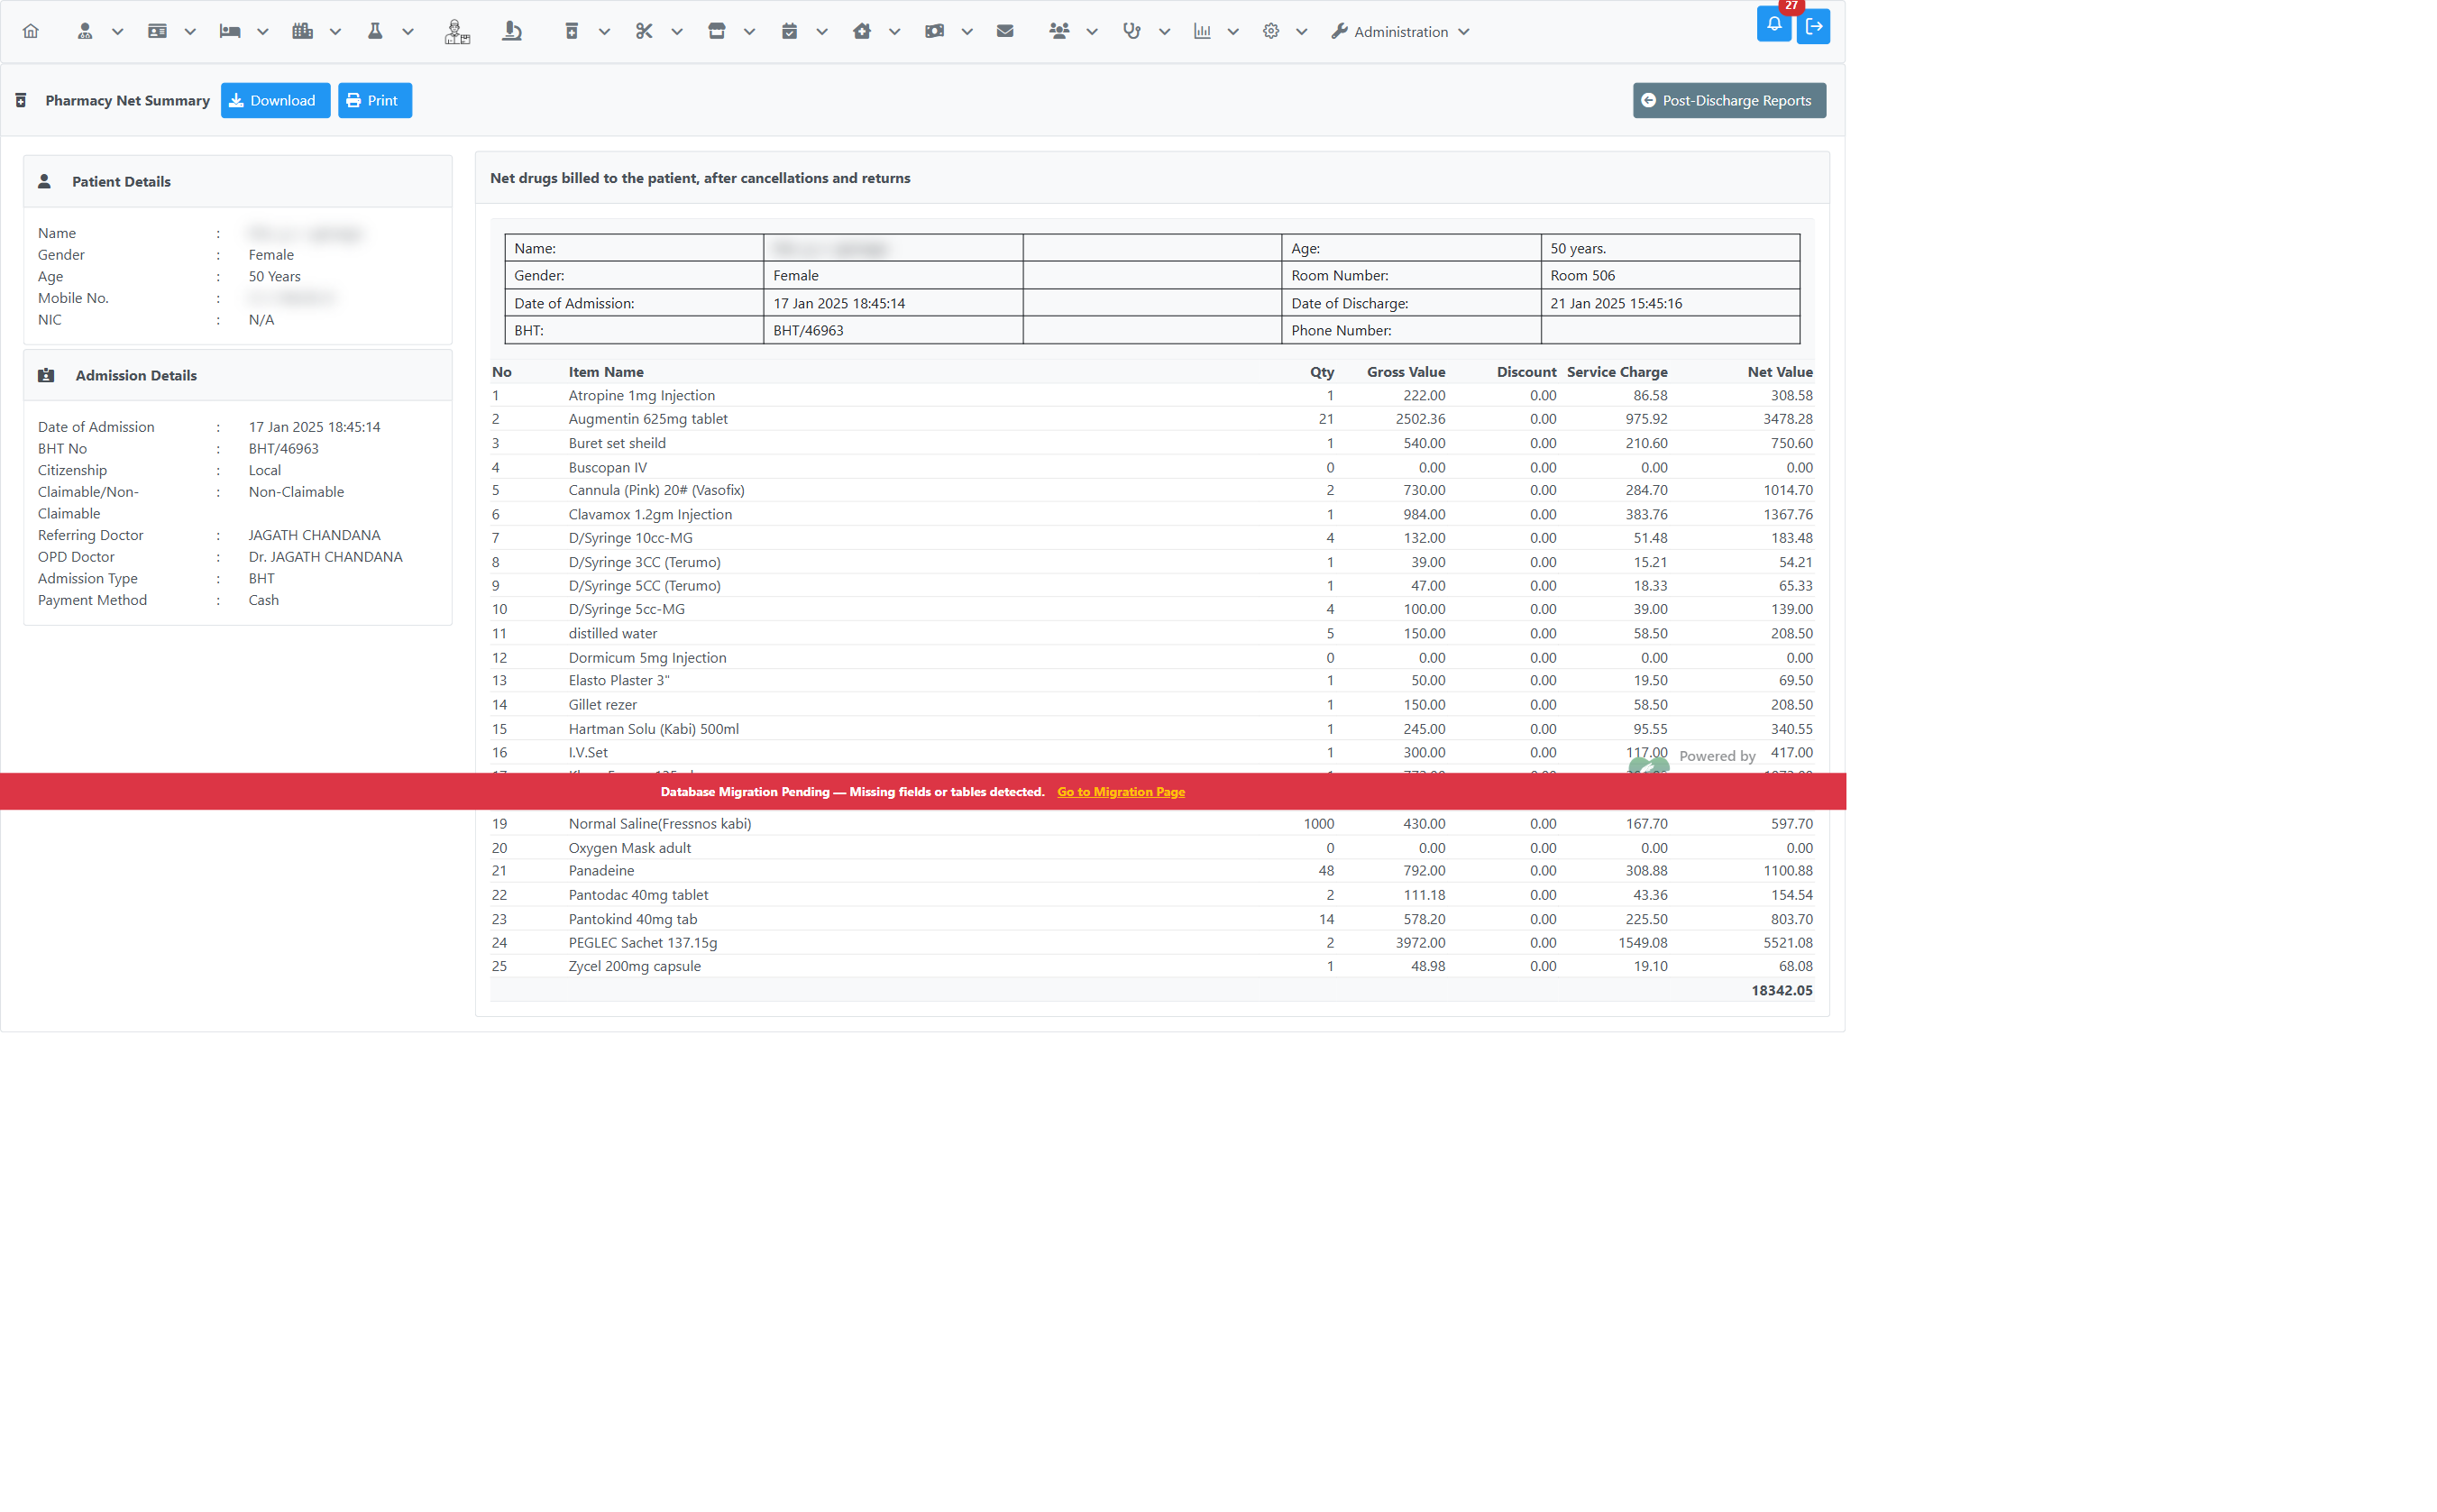Viewport: 2437px width, 1512px height.
Task: Expand the chevron next to gear icon
Action: [1302, 31]
